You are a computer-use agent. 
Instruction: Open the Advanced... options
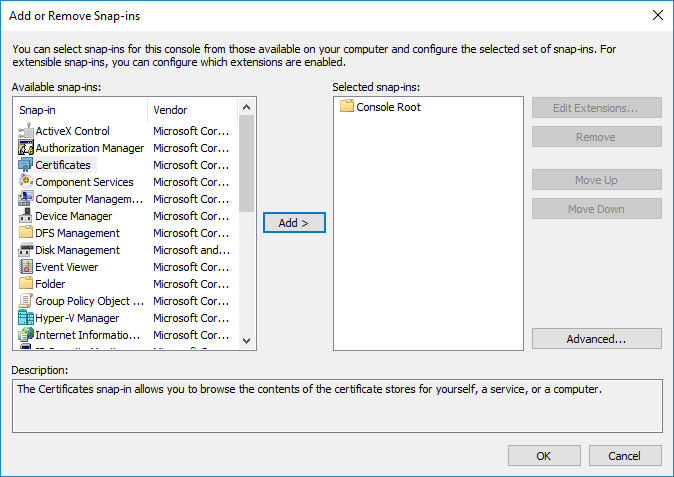click(597, 339)
